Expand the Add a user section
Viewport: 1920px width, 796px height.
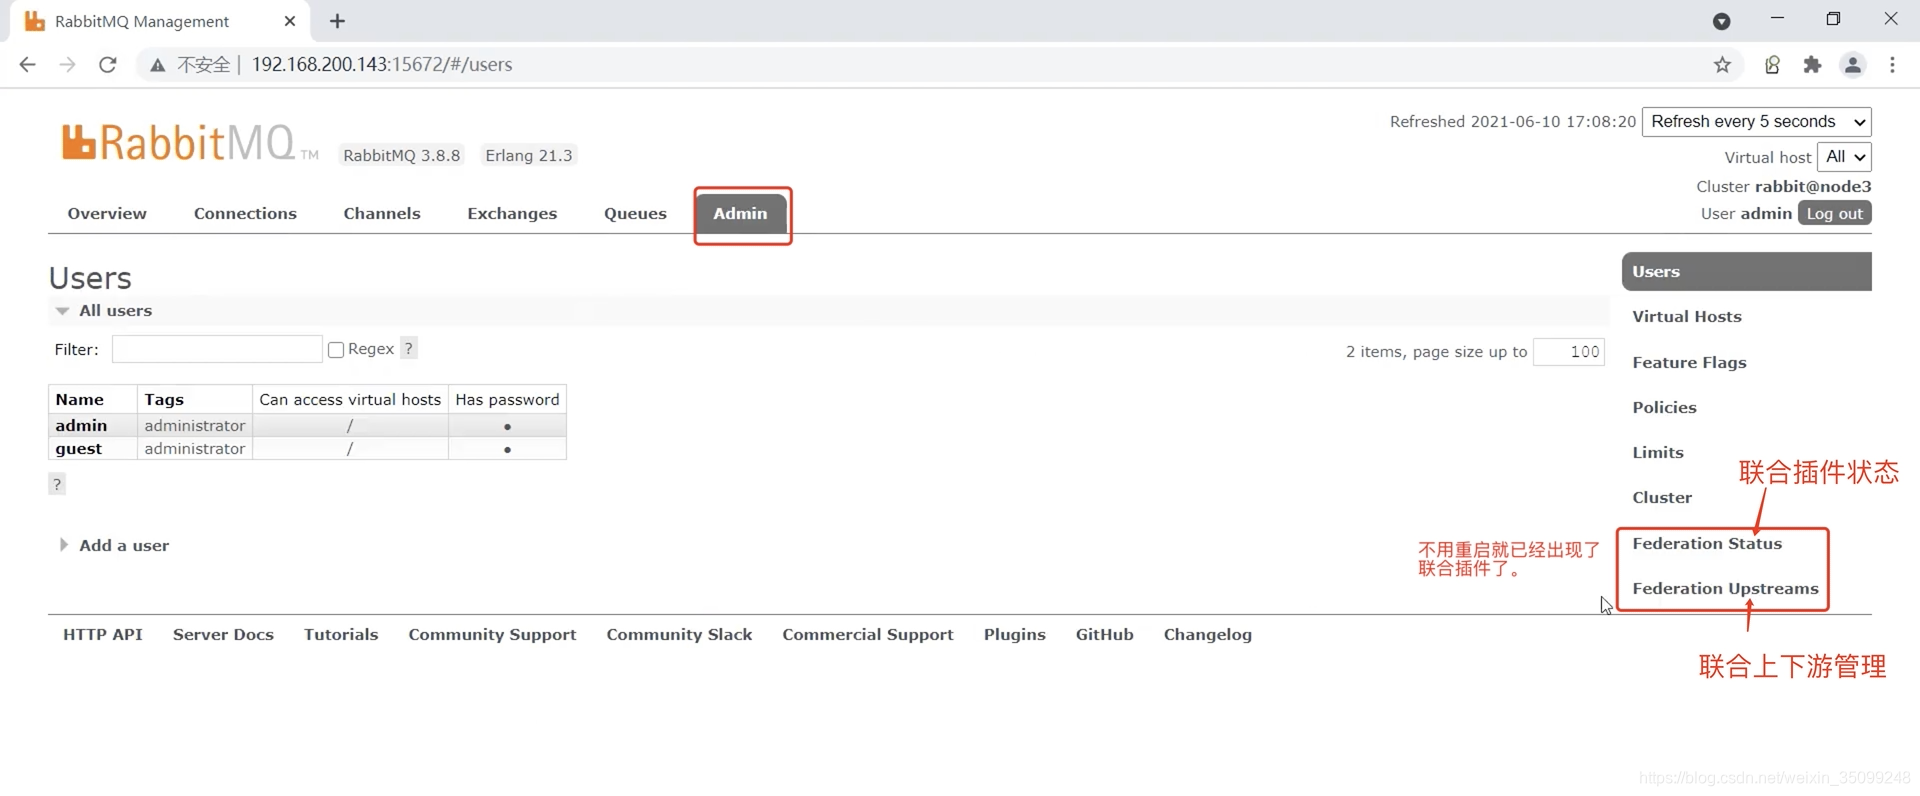(114, 545)
